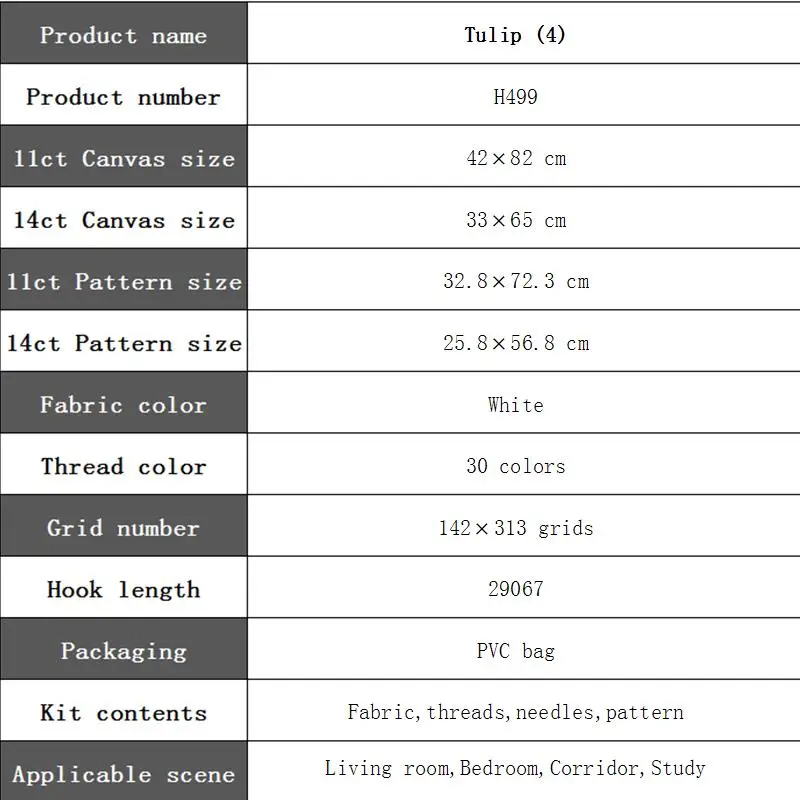Click the 'Product name' header cell

(x=123, y=34)
